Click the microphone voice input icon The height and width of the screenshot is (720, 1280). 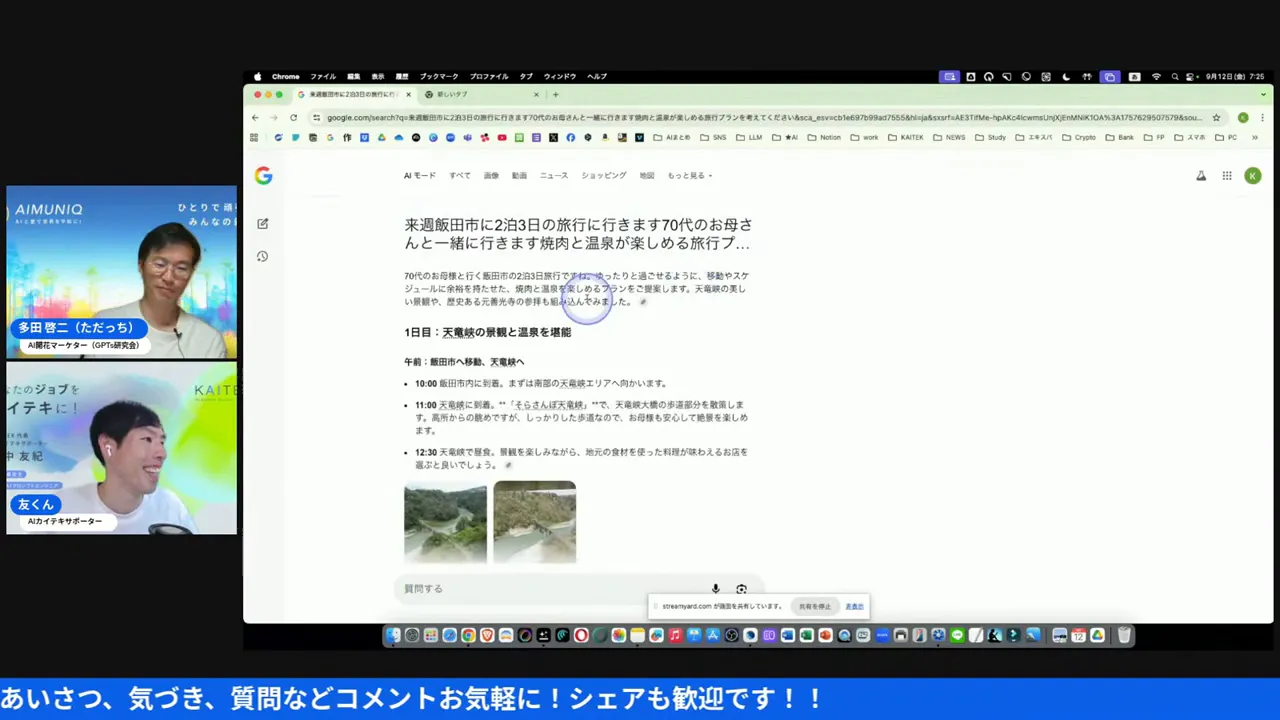(715, 589)
